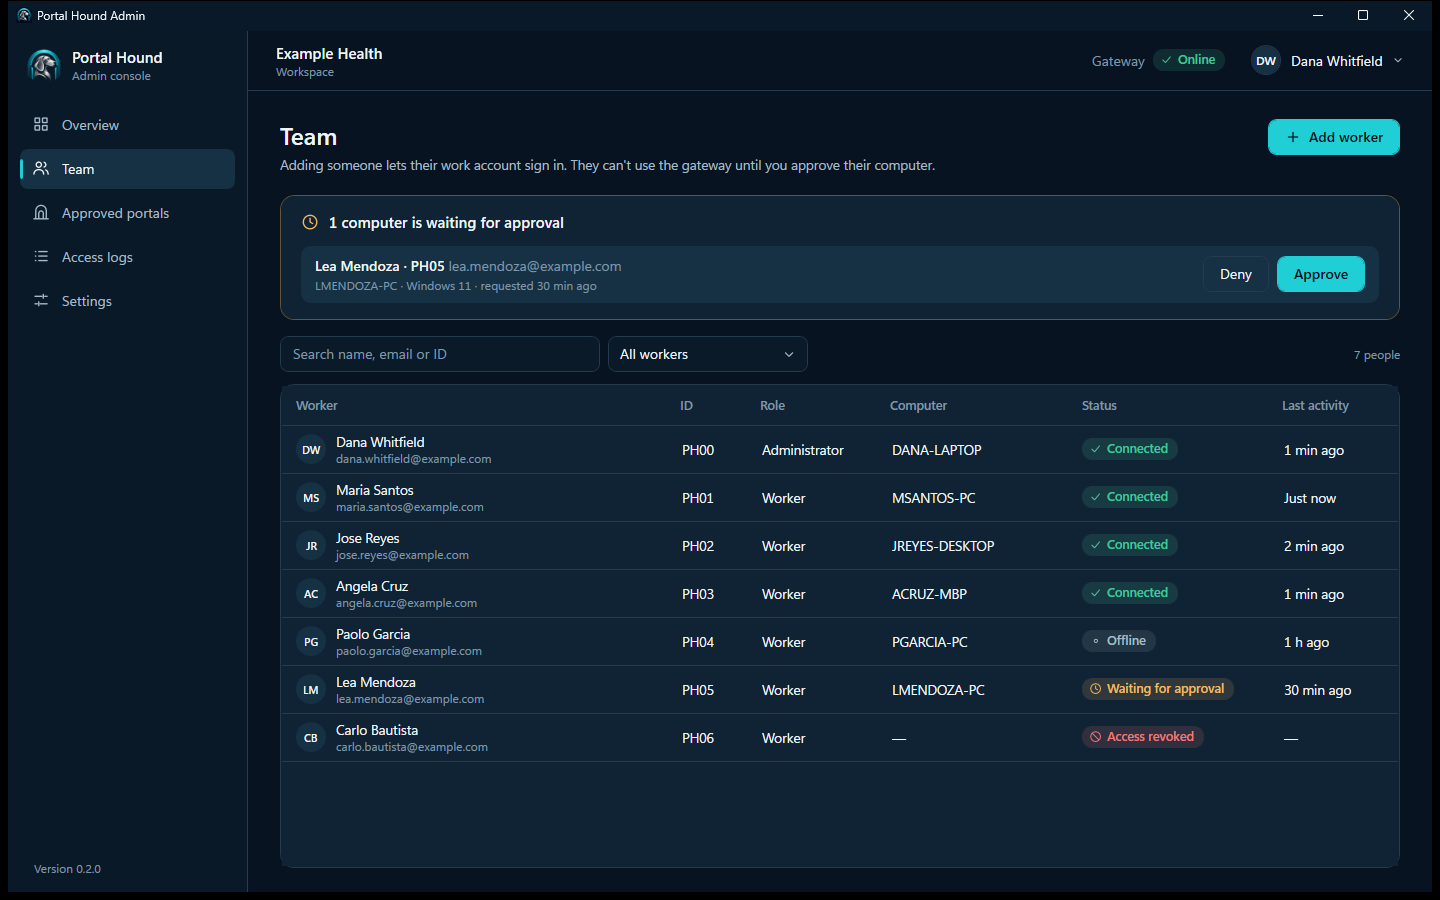This screenshot has width=1440, height=900.
Task: Click the MSANTOS-PC computer cell
Action: 934,498
